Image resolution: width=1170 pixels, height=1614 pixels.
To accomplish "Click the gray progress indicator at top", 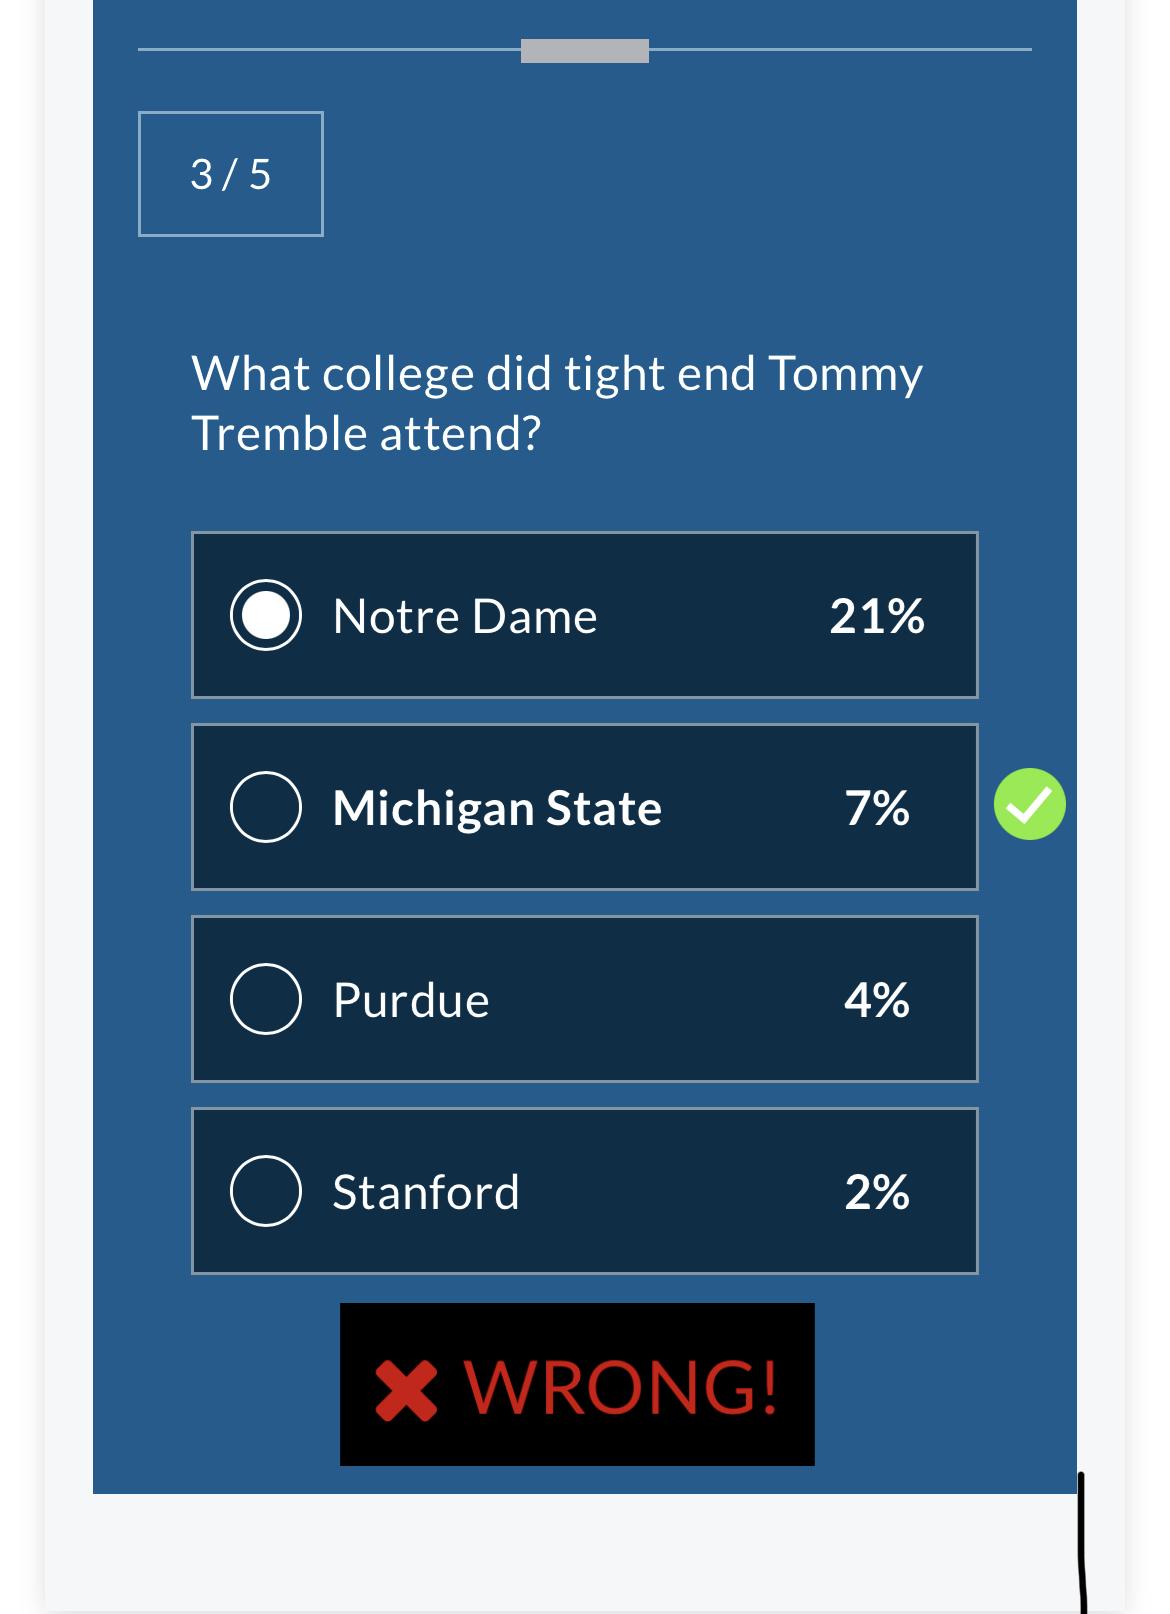I will tap(585, 51).
